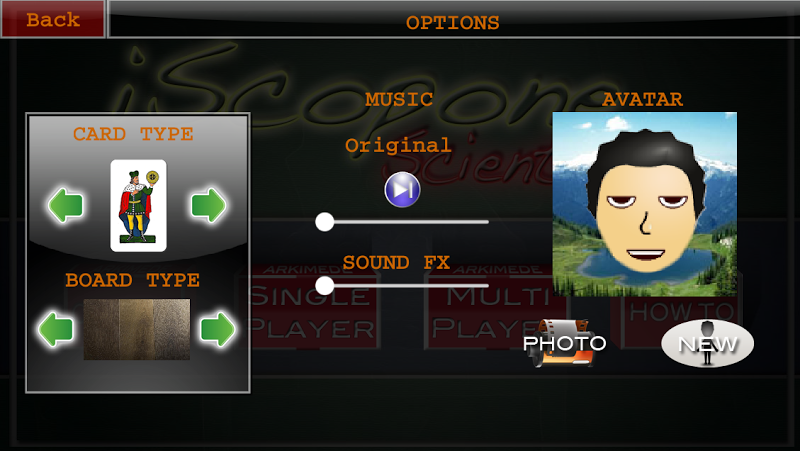Click the CARD TYPE heading
The image size is (800, 451).
(x=133, y=134)
